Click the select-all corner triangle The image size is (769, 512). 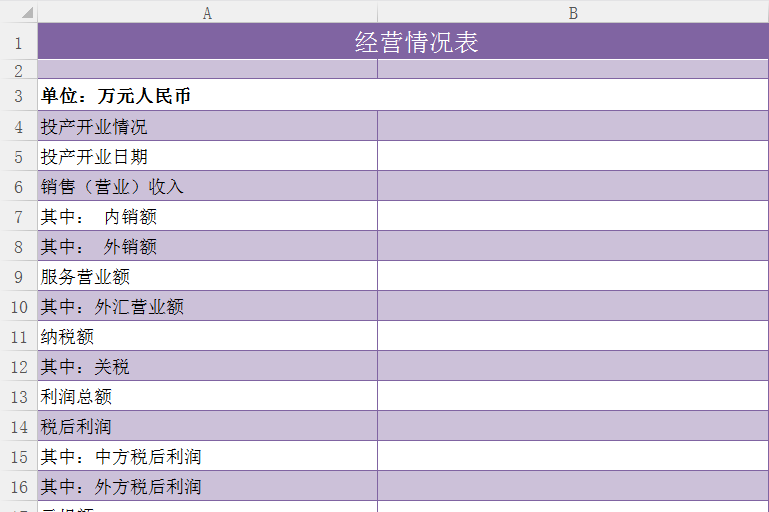(x=27, y=13)
